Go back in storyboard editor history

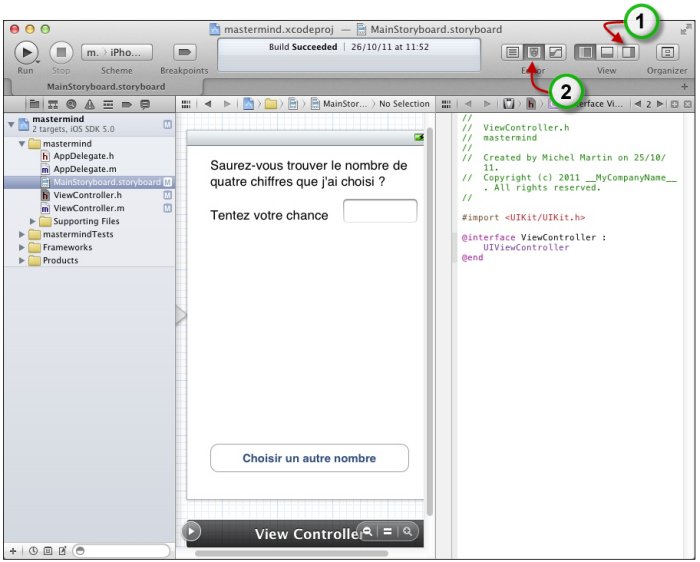[x=208, y=104]
